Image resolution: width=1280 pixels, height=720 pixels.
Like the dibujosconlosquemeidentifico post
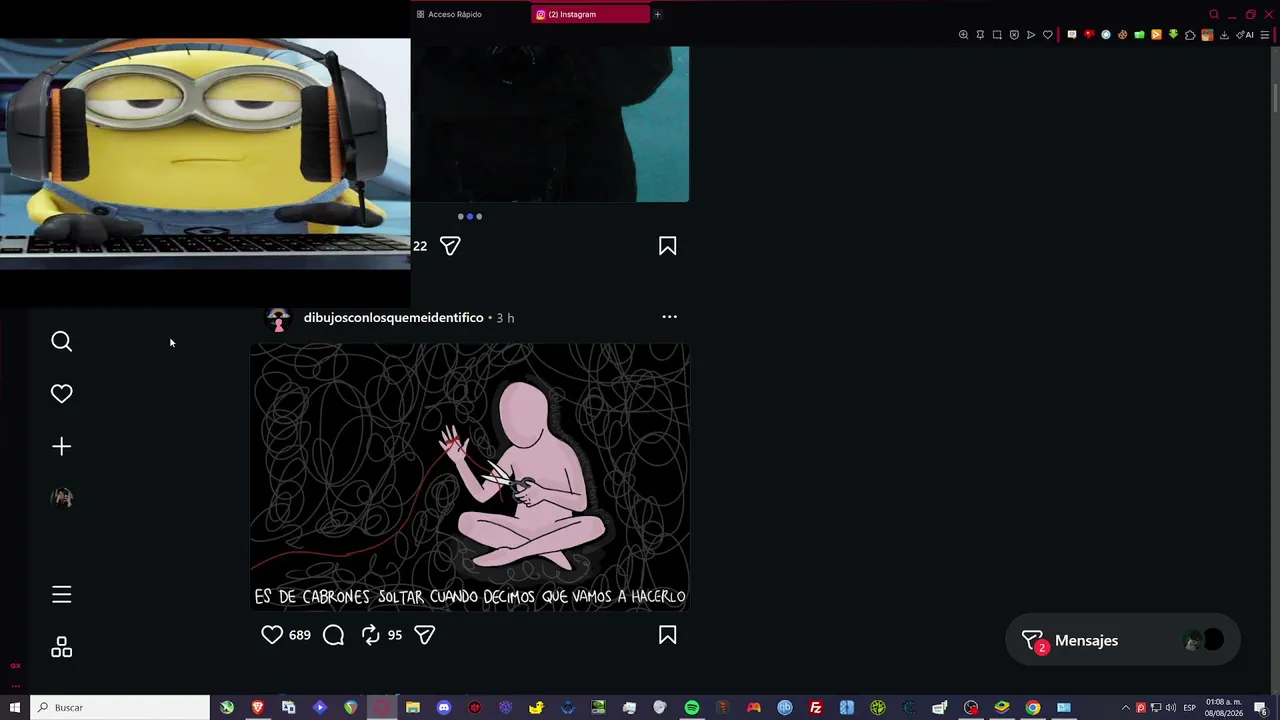[x=272, y=635]
